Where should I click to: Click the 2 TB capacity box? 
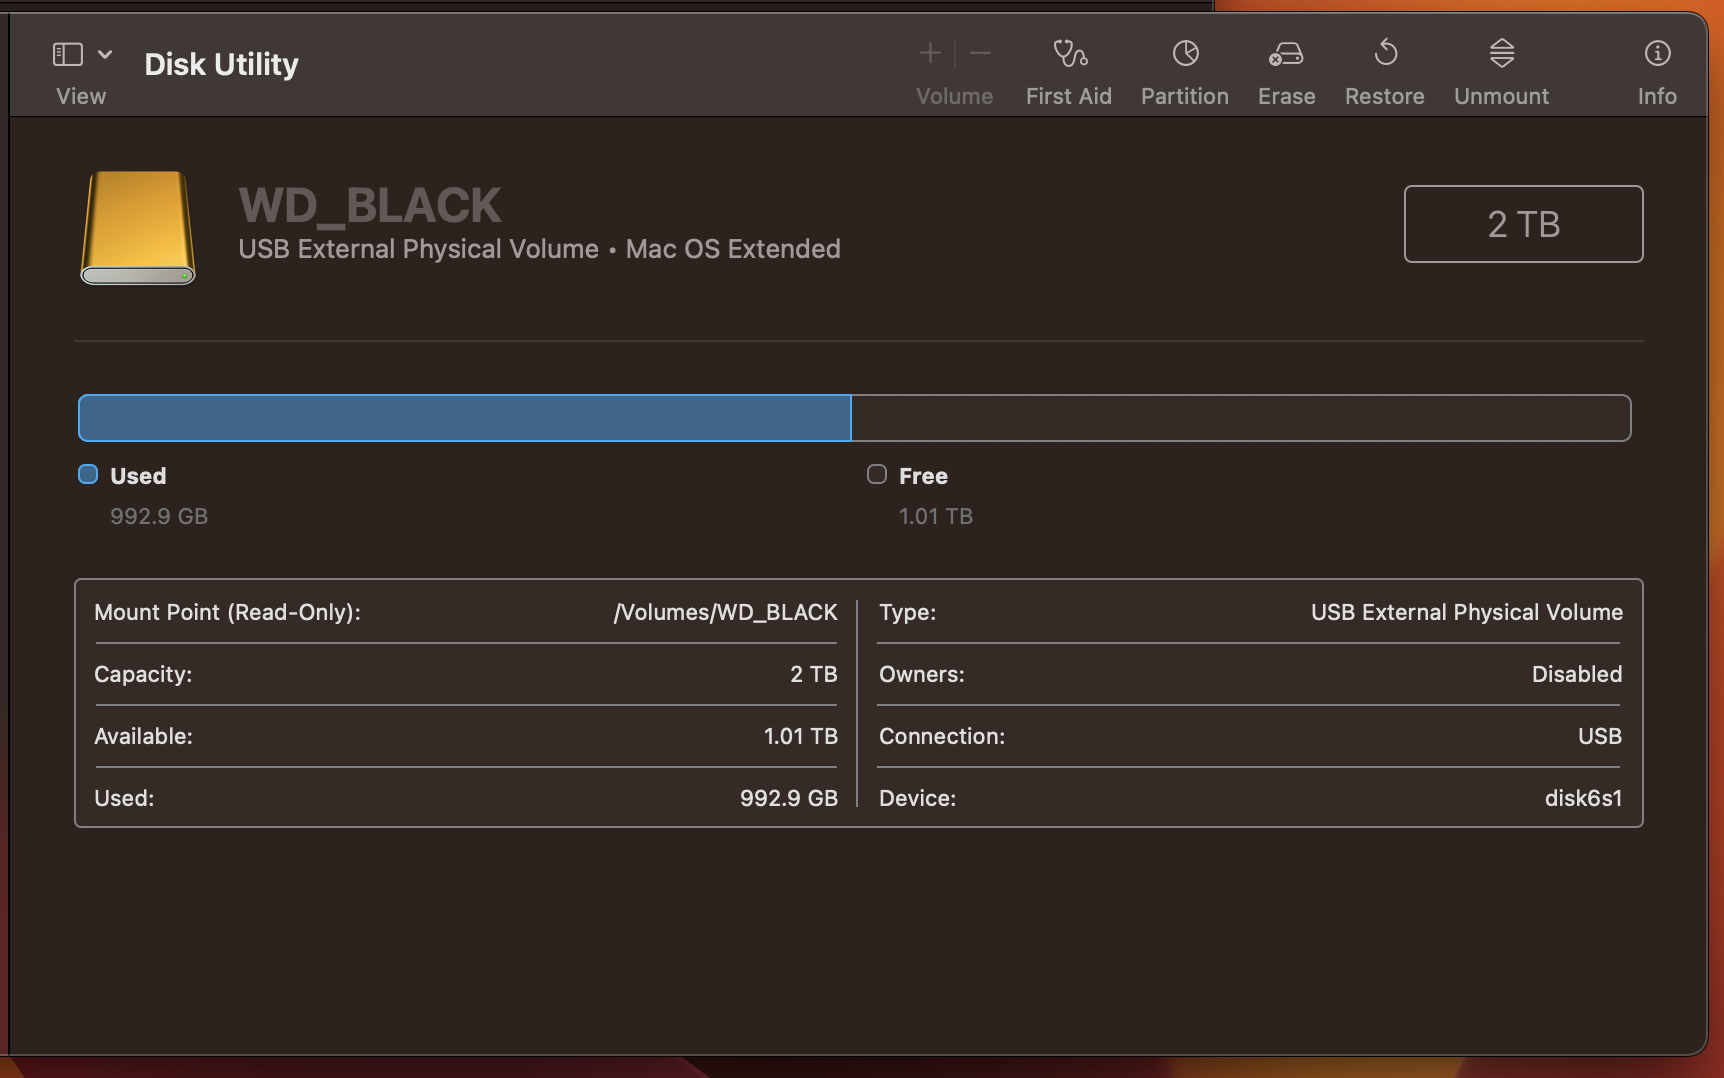1523,224
